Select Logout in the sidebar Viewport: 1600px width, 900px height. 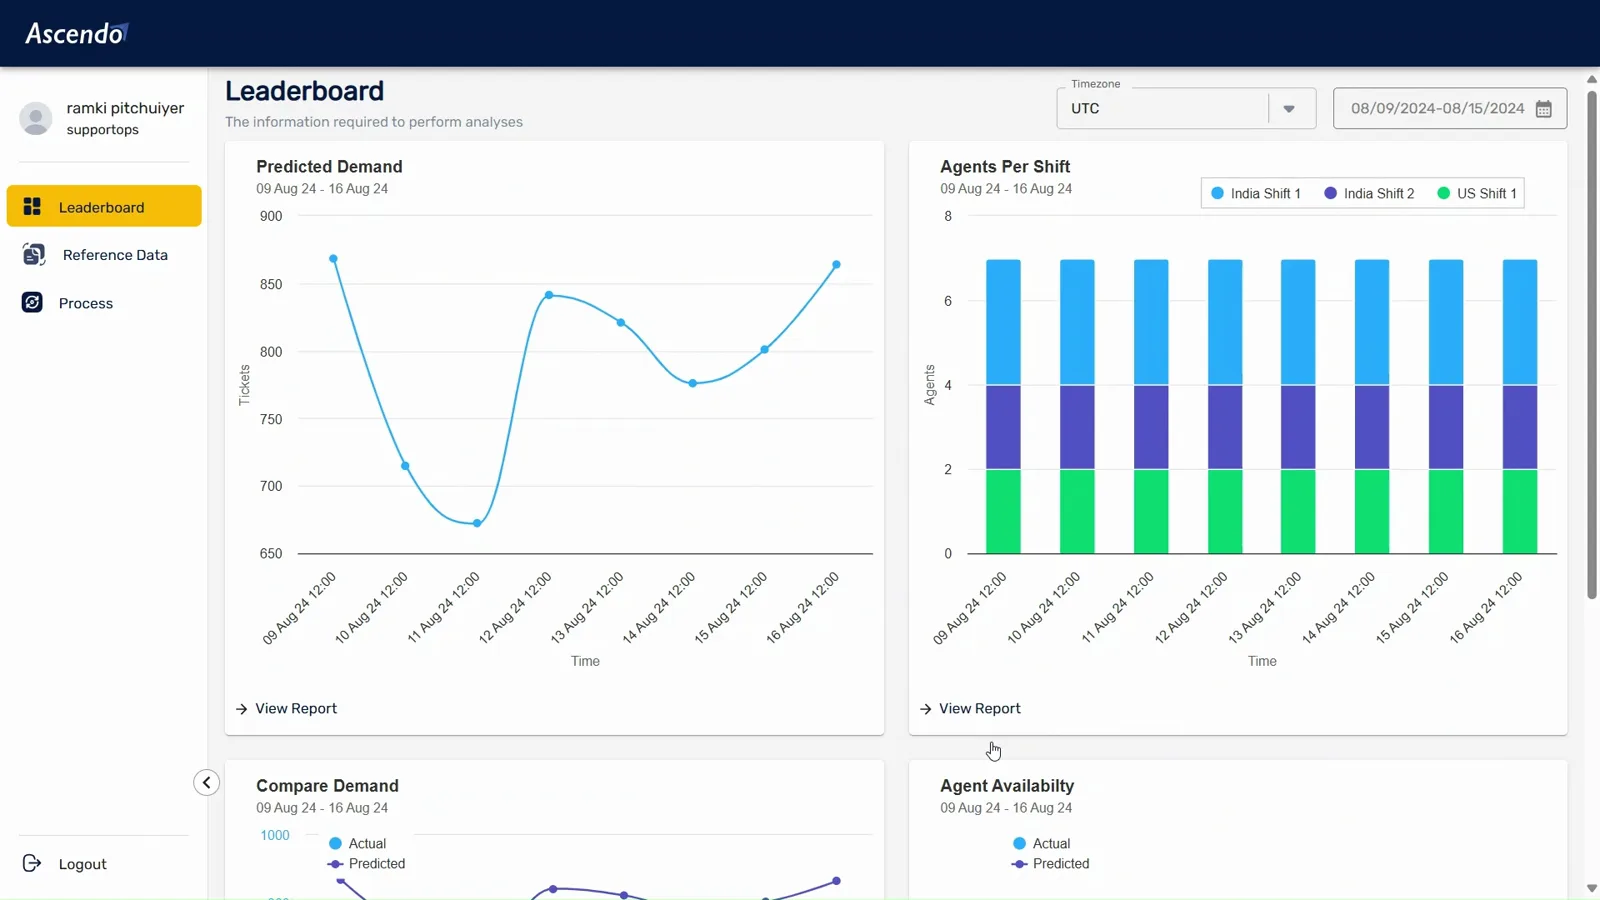tap(82, 864)
